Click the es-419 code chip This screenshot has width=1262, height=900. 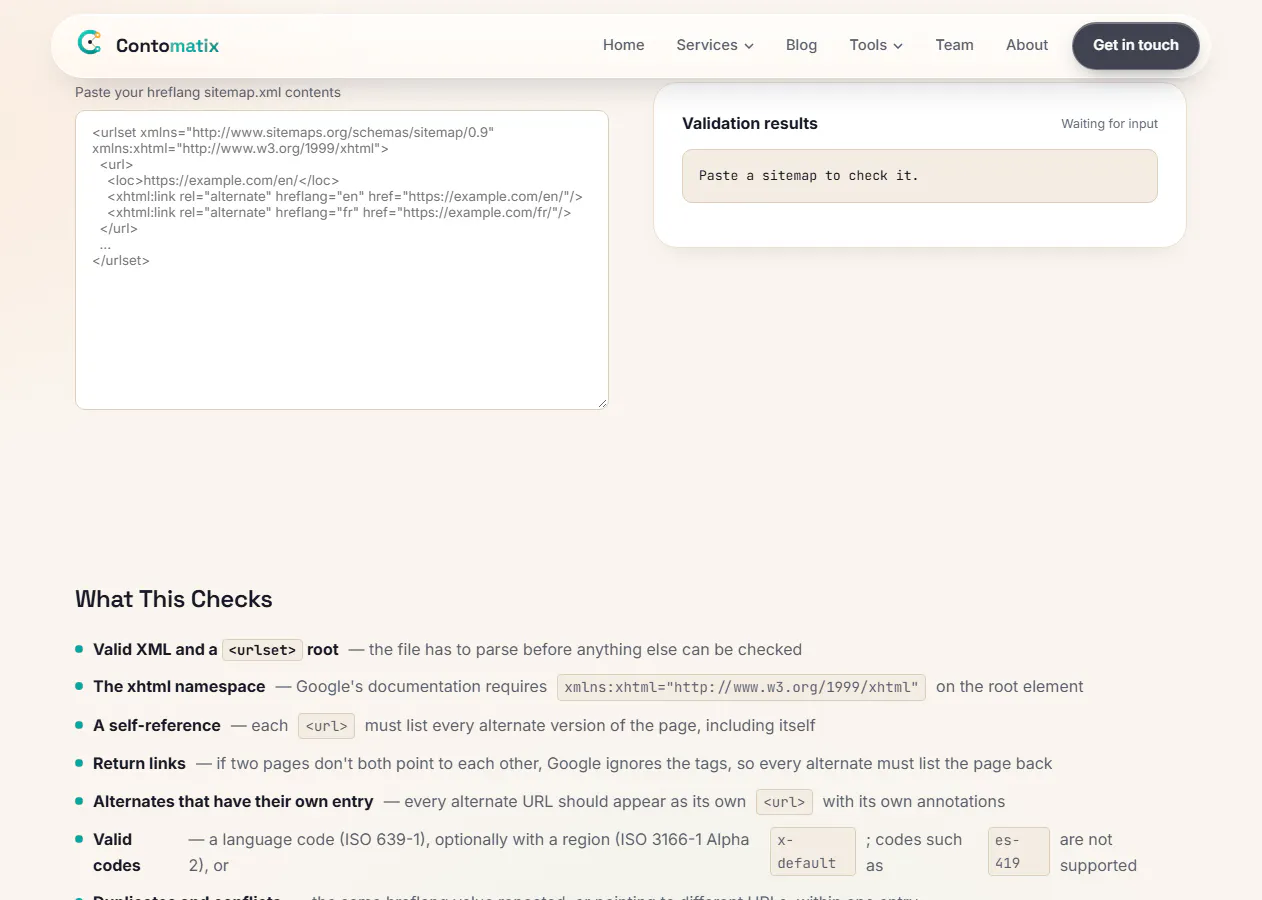coord(1018,852)
